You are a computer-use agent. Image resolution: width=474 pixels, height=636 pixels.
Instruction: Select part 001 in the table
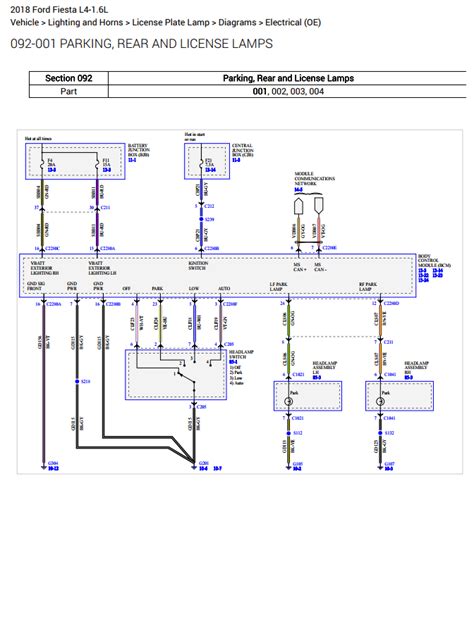[260, 91]
